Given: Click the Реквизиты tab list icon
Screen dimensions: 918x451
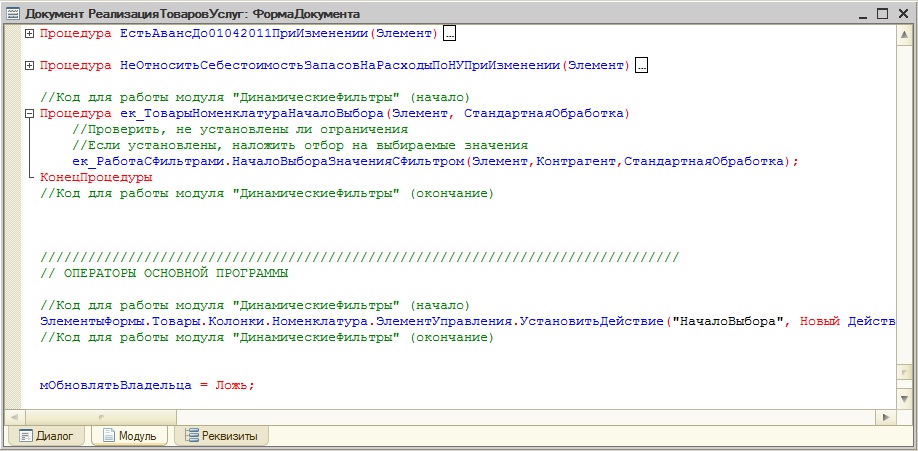Looking at the screenshot, I should 191,436.
